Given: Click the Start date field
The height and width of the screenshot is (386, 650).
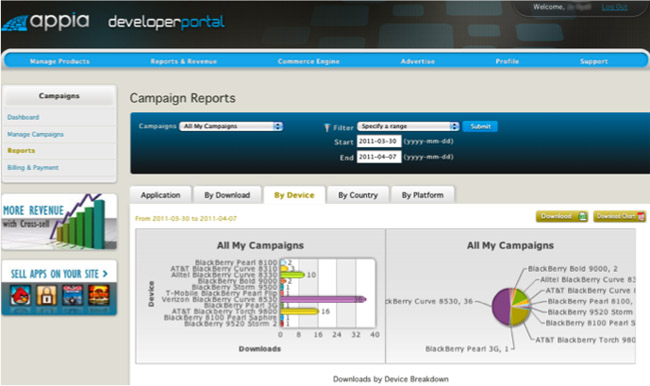Looking at the screenshot, I should tap(378, 141).
